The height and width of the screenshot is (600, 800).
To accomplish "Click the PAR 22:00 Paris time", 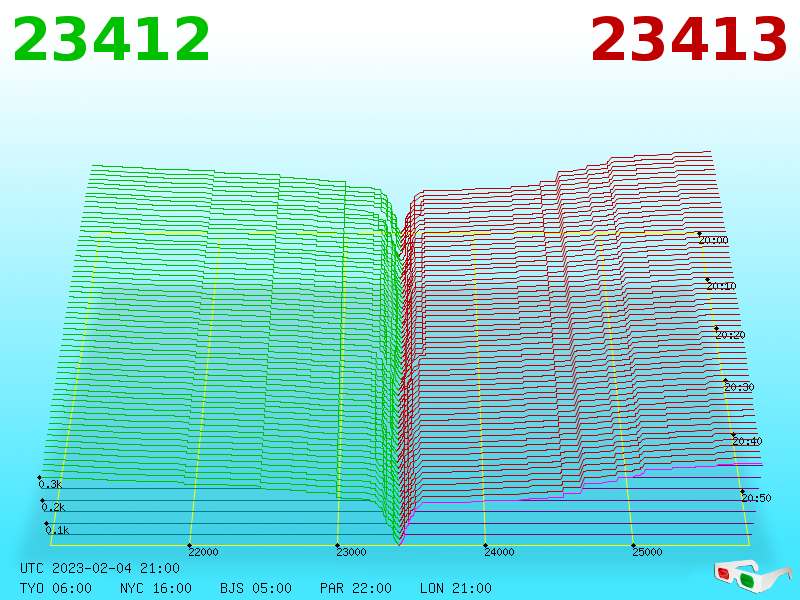I will pos(356,588).
